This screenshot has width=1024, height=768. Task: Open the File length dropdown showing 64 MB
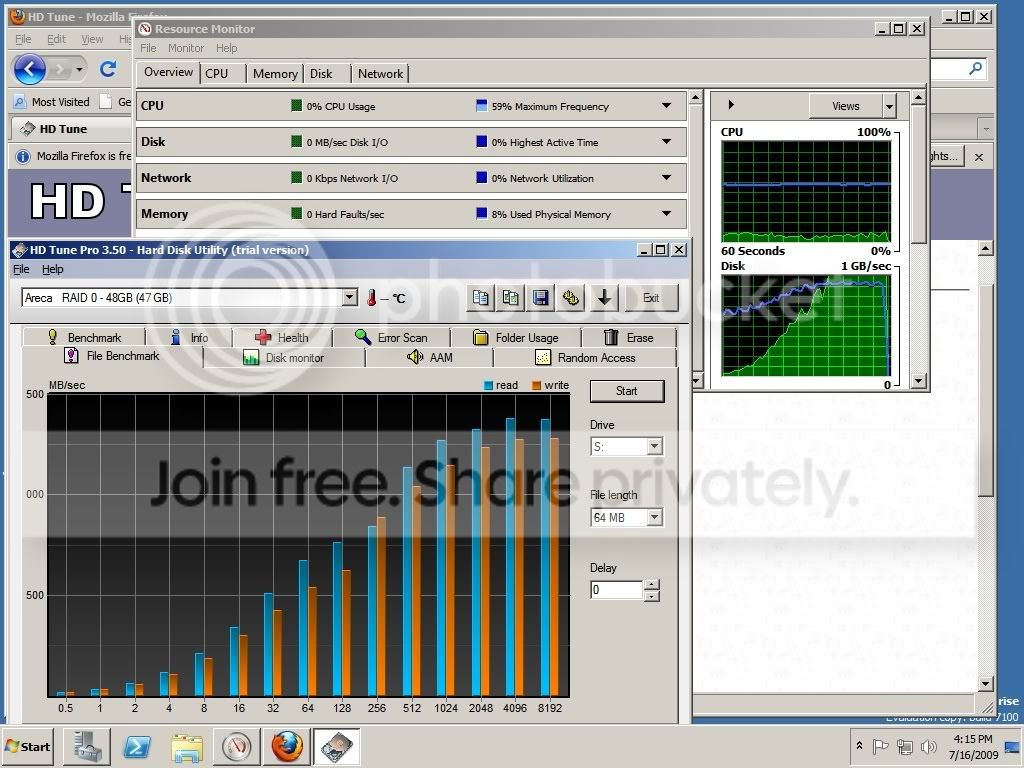point(652,517)
